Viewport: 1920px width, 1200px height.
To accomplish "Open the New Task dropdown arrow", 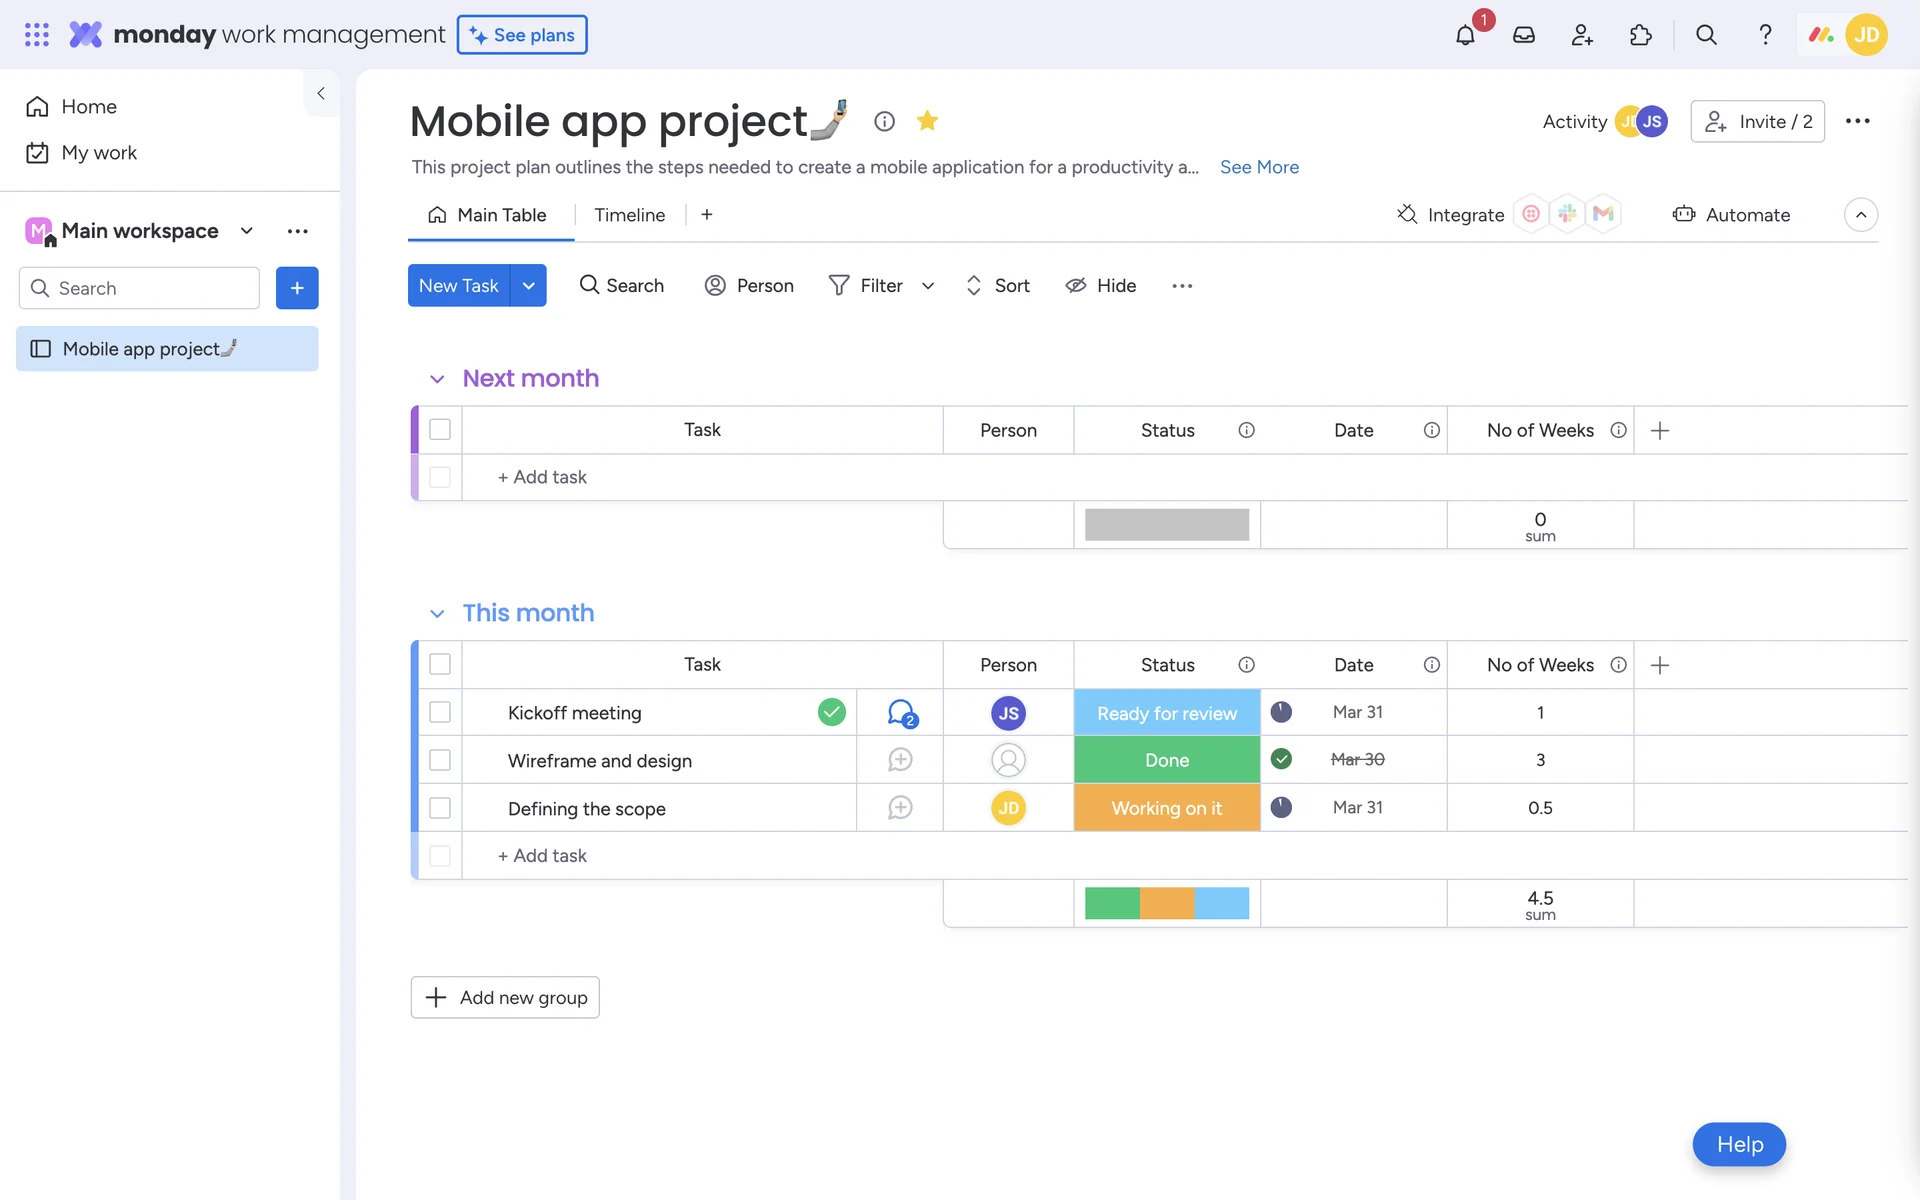I will click(x=528, y=286).
